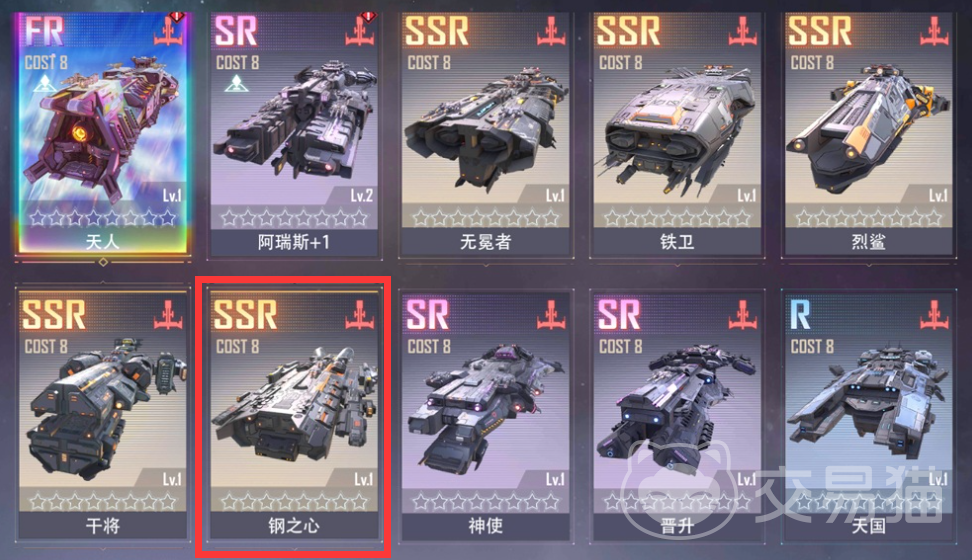Screen dimensions: 972x560
Task: Click the red notification badge on 天人 card
Action: tap(178, 17)
